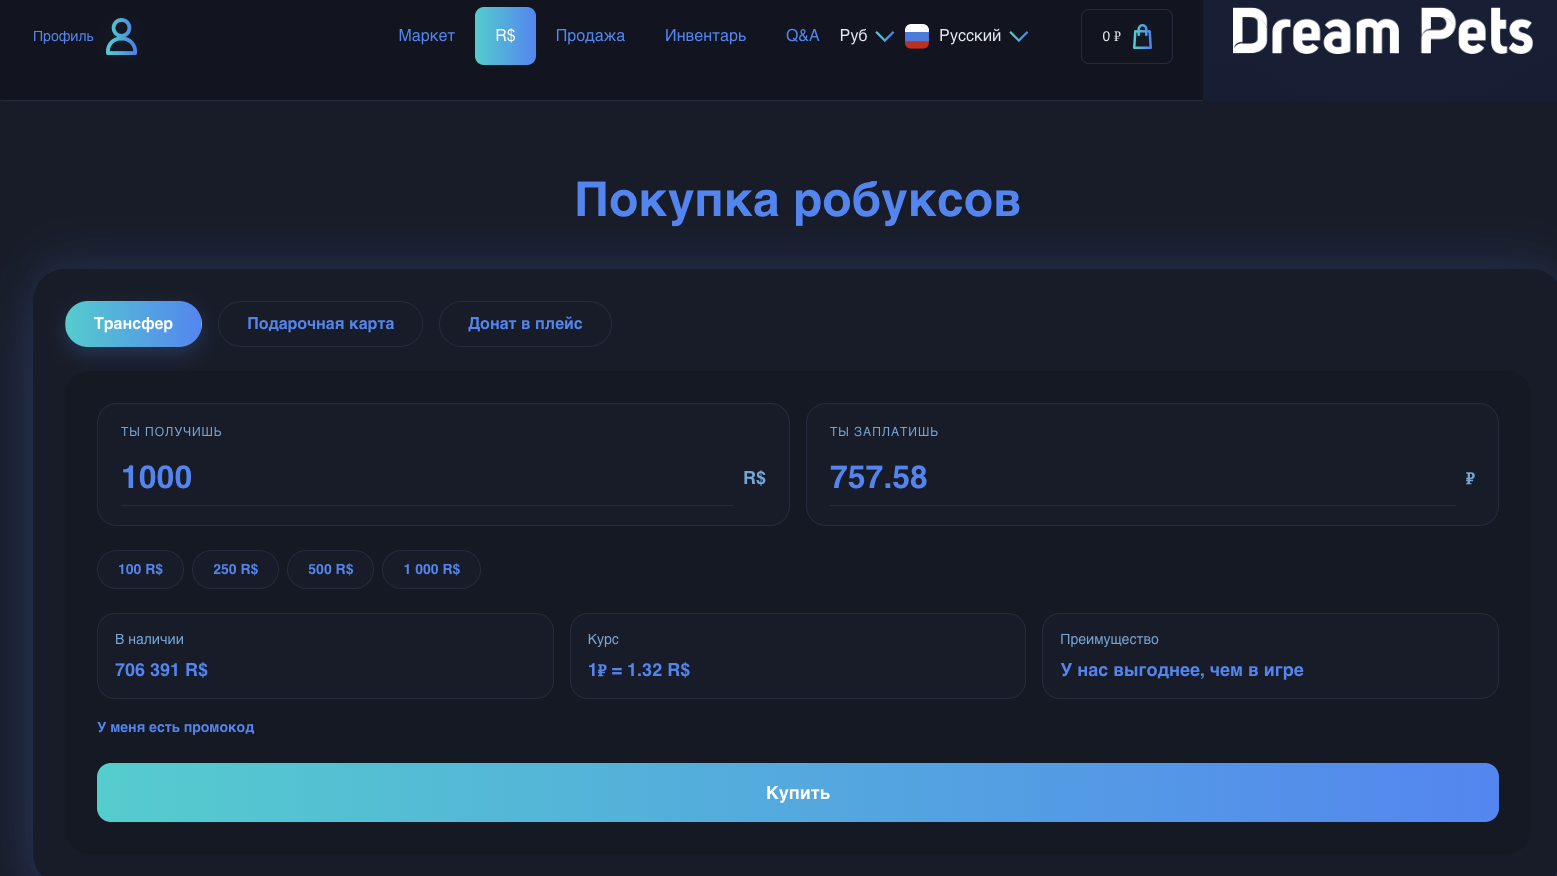Click the Покупка робуксов heading
Viewport: 1557px width, 876px height.
click(x=797, y=200)
